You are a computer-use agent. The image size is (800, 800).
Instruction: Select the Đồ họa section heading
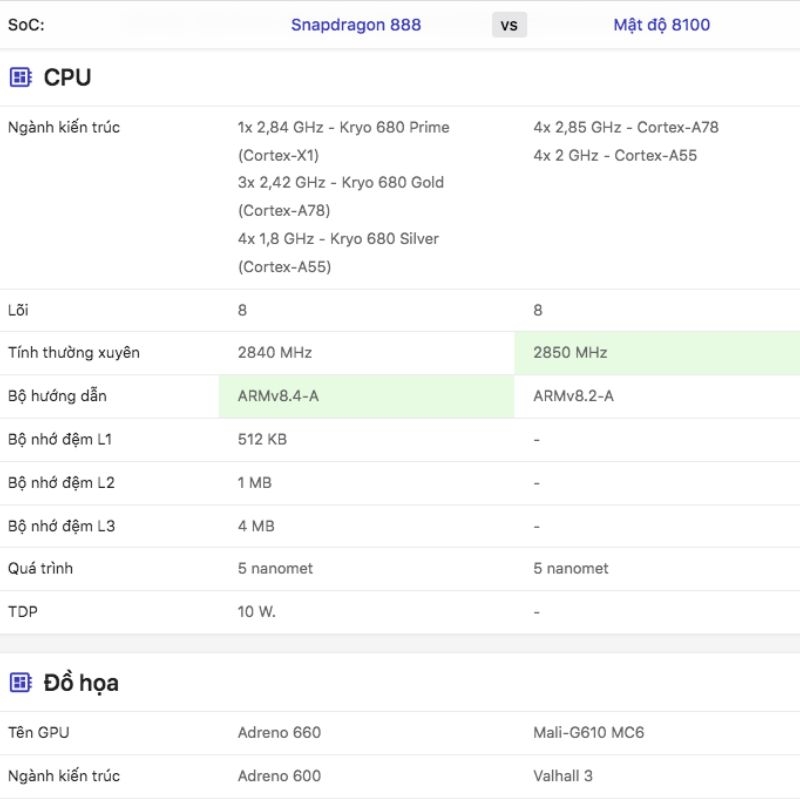pyautogui.click(x=81, y=683)
